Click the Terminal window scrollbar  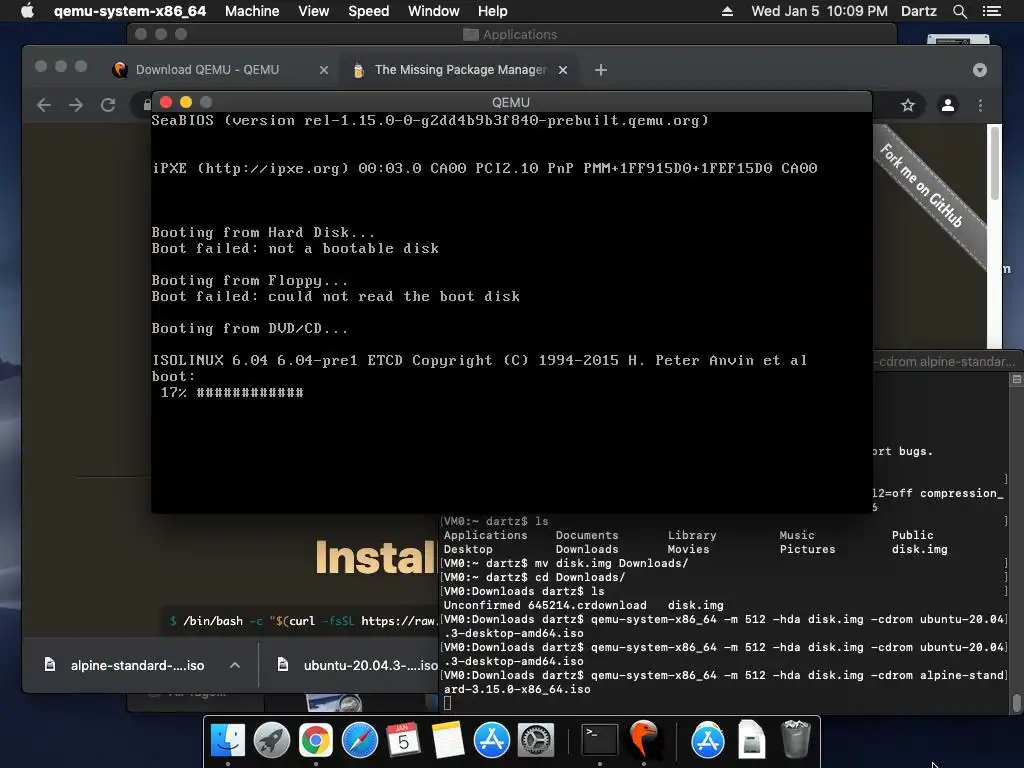1016,704
